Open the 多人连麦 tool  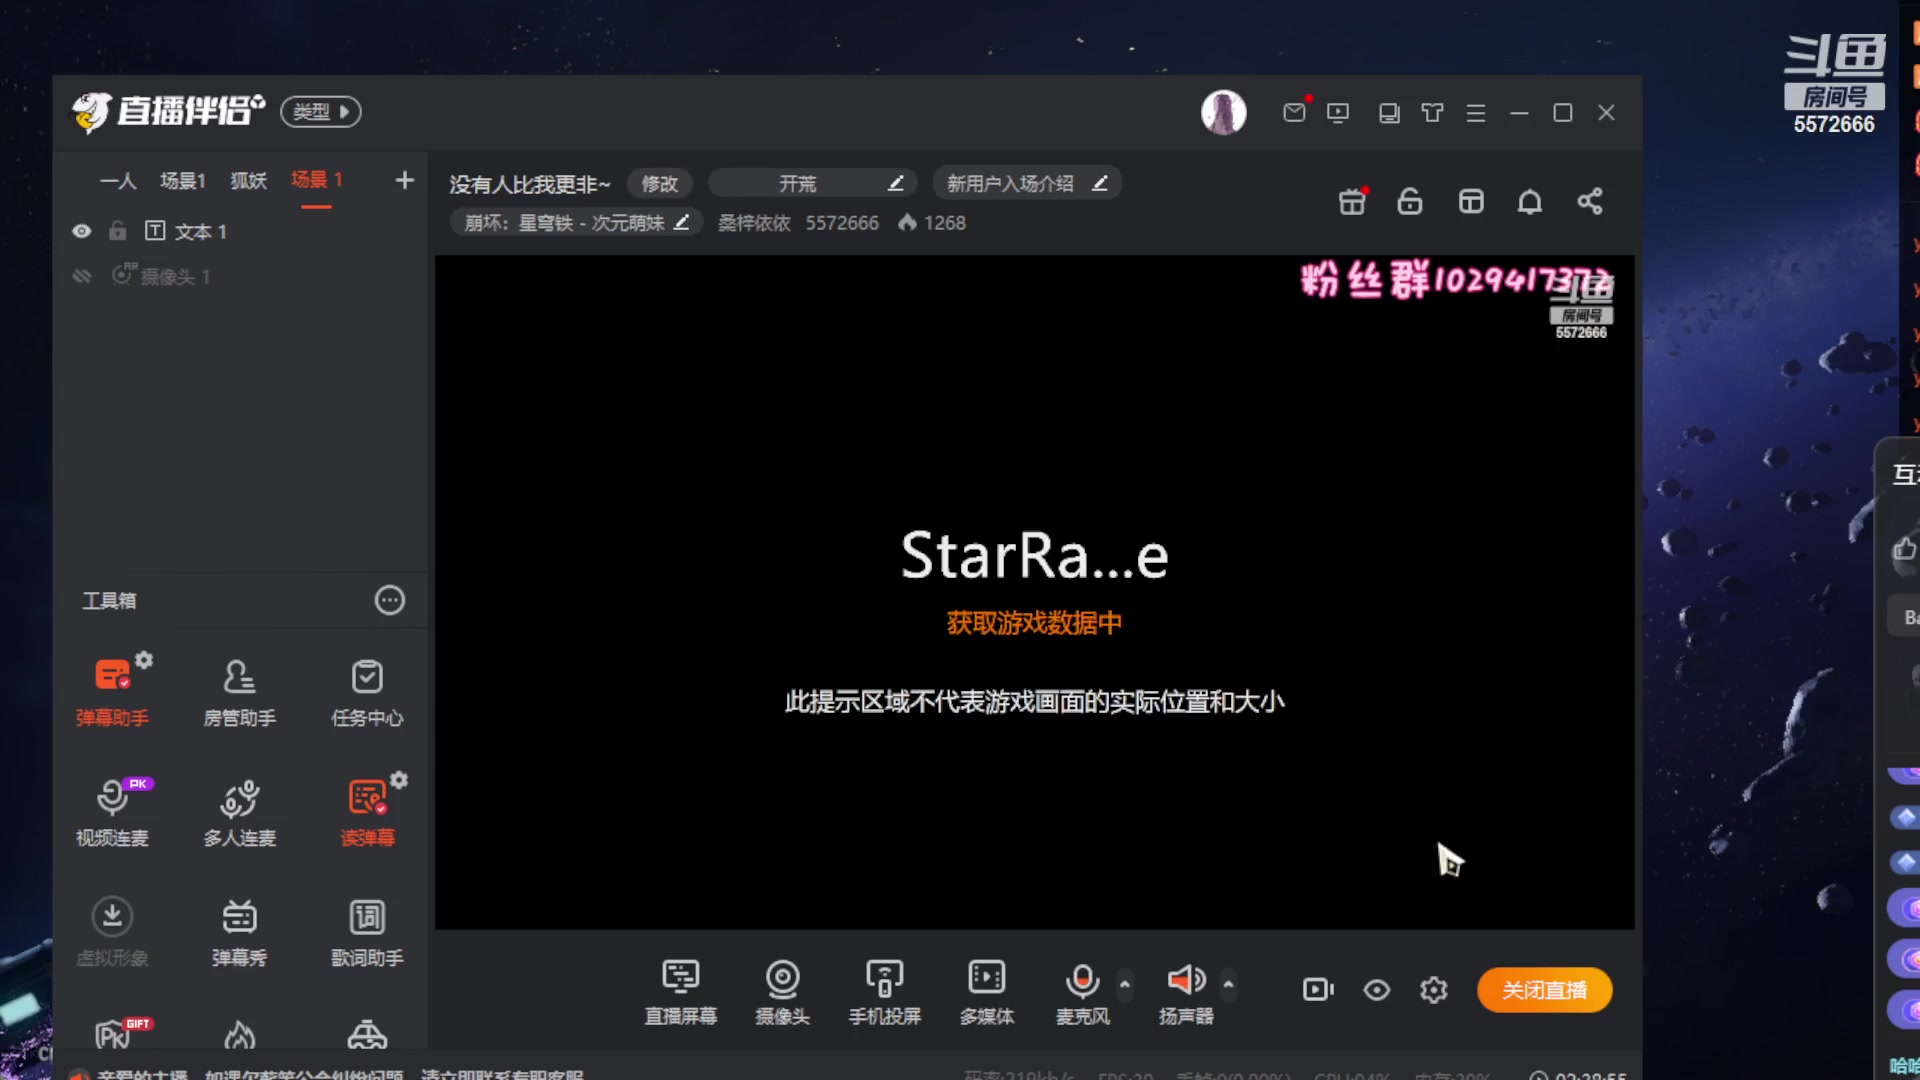[x=239, y=812]
